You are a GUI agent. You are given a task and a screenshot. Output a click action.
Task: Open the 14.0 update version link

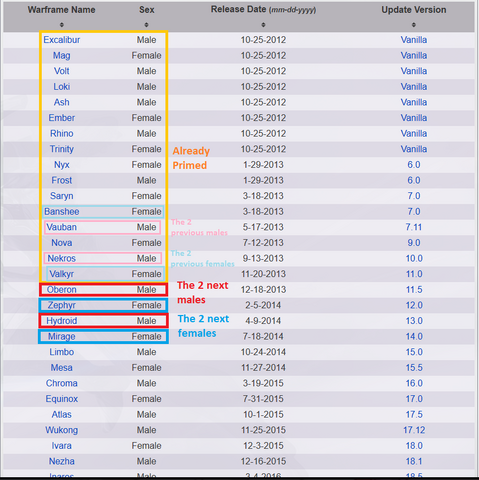[414, 337]
